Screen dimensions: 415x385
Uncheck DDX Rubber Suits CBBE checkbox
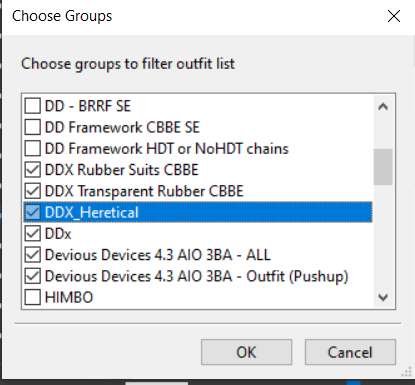[x=33, y=170]
